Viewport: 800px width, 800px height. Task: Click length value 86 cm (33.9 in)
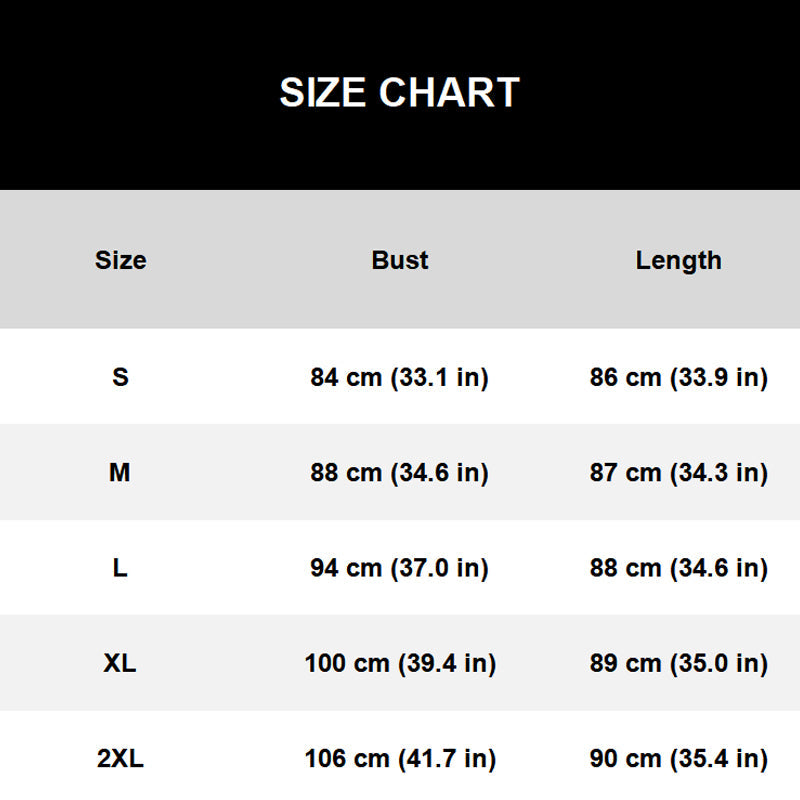(678, 377)
